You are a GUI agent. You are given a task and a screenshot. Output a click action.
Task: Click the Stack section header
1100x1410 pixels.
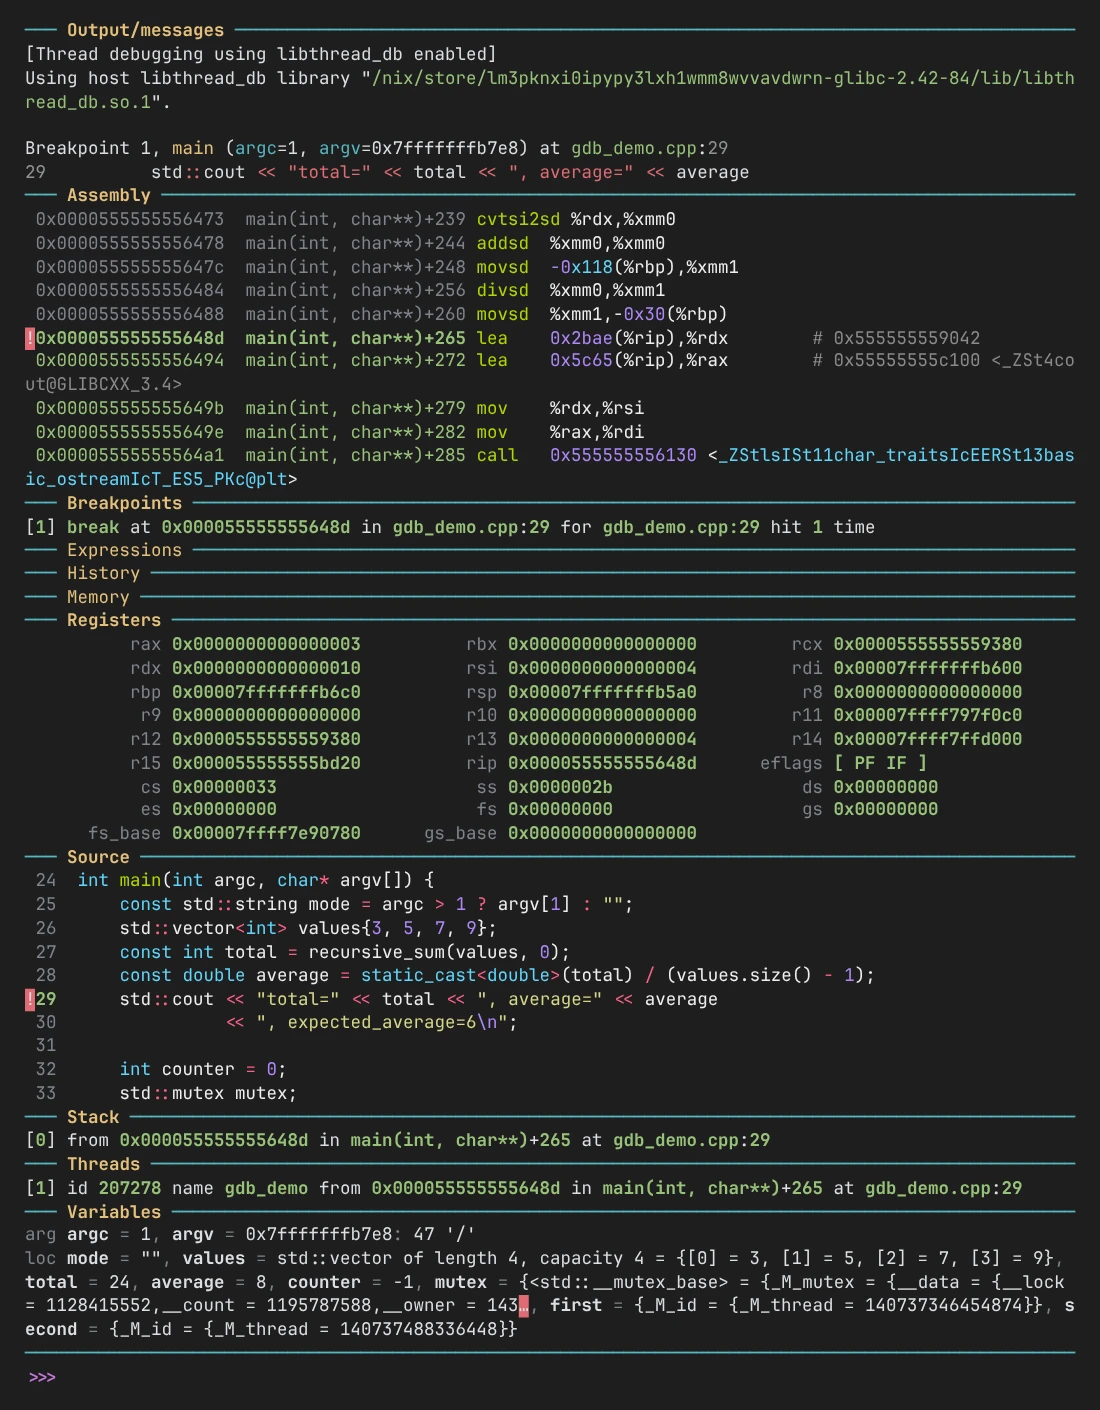(x=93, y=1117)
